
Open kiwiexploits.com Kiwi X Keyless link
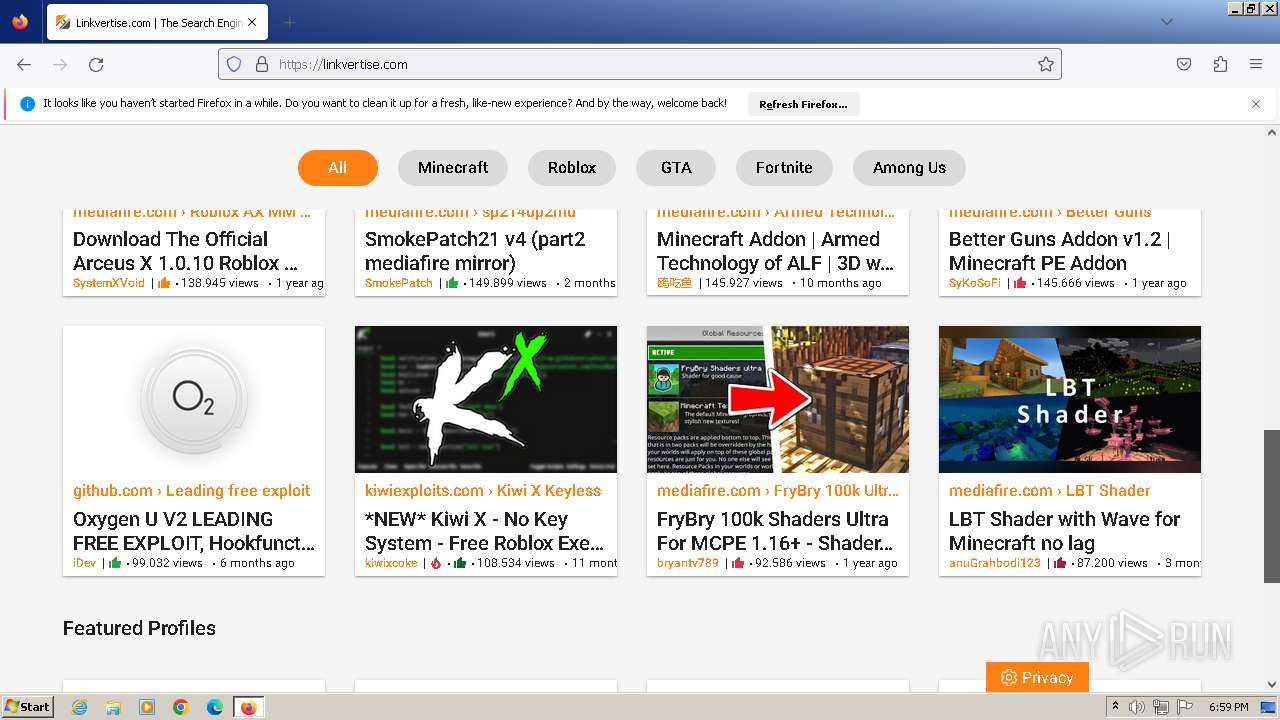click(483, 490)
